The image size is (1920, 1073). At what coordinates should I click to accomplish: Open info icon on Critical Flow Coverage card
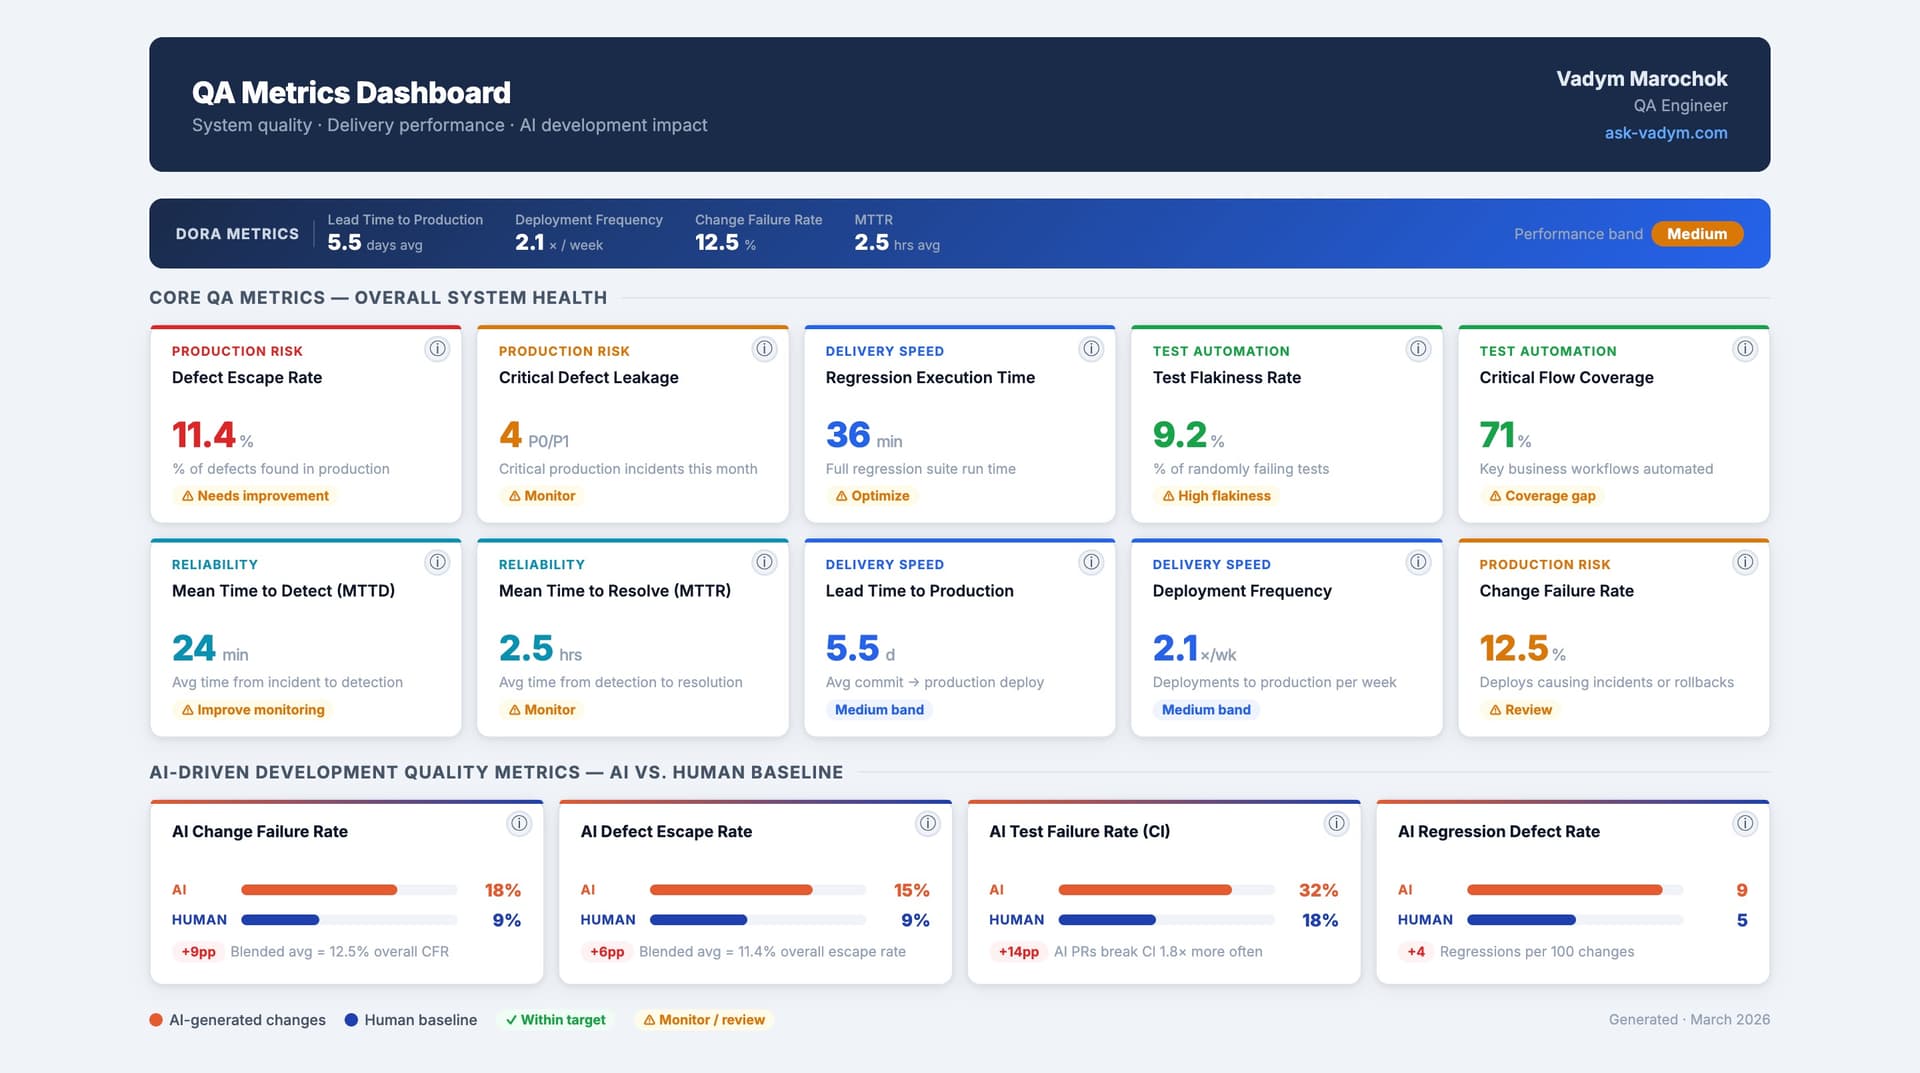tap(1745, 349)
